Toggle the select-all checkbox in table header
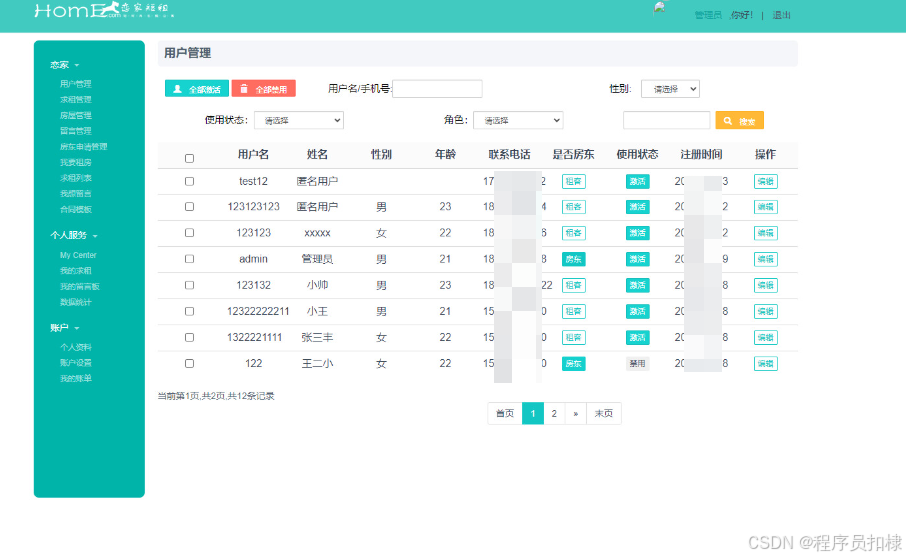 pos(190,158)
